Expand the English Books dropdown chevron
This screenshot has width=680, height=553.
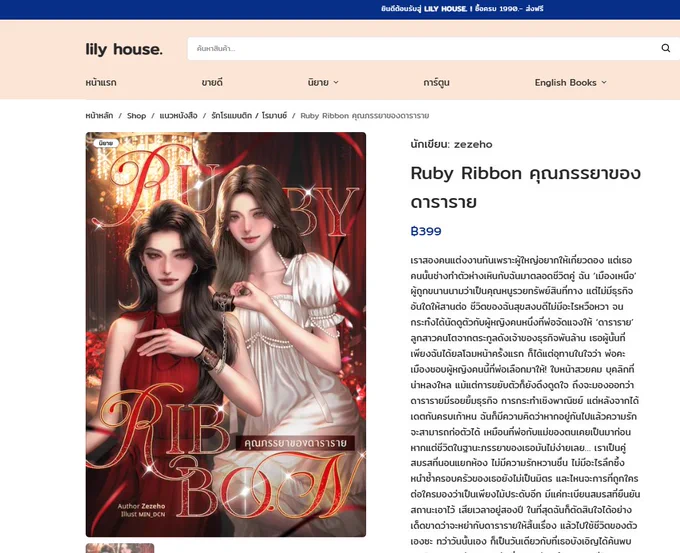coord(604,82)
